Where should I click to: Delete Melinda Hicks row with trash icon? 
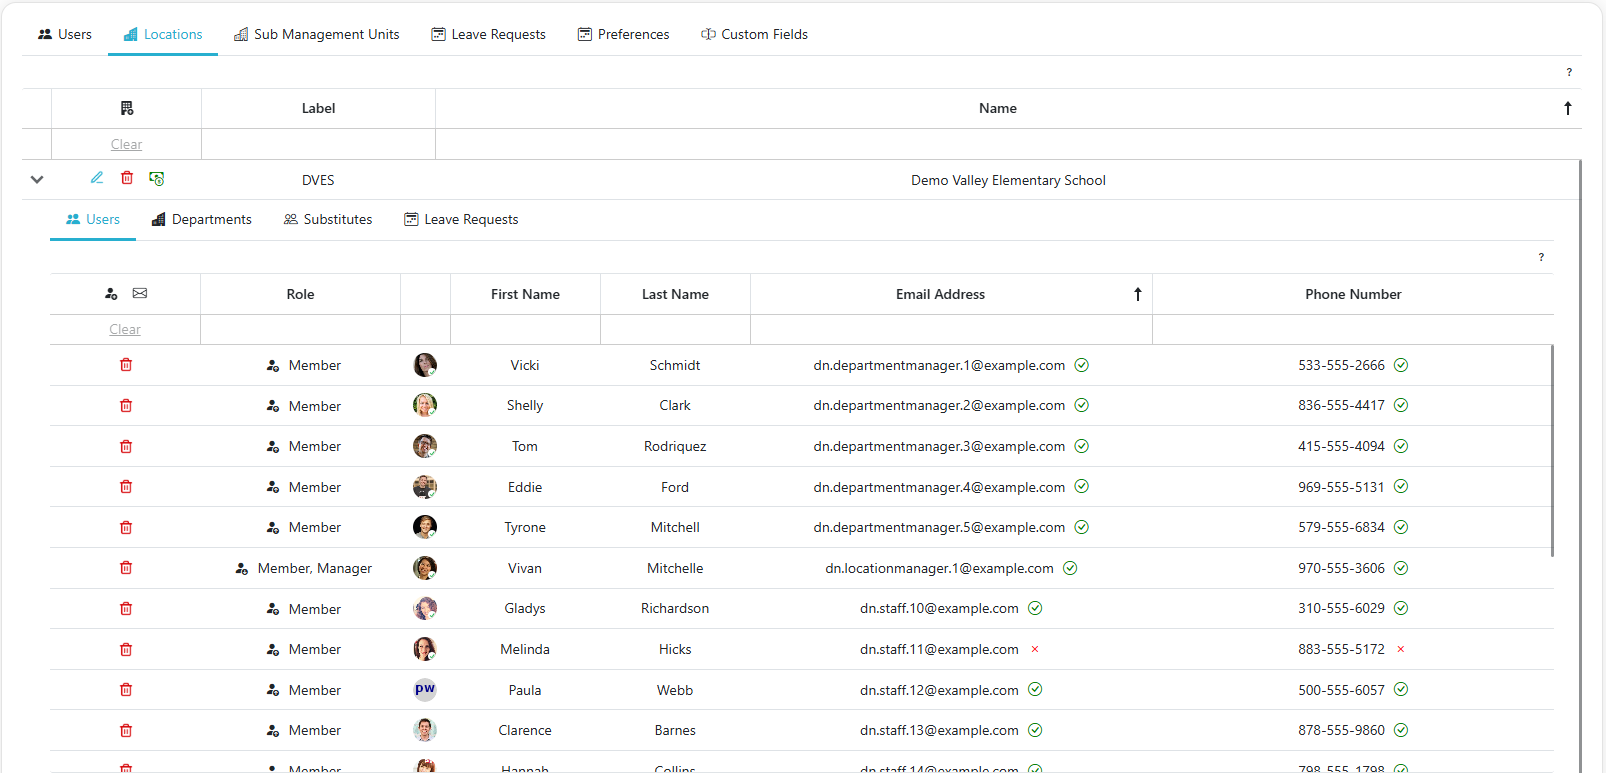coord(126,650)
